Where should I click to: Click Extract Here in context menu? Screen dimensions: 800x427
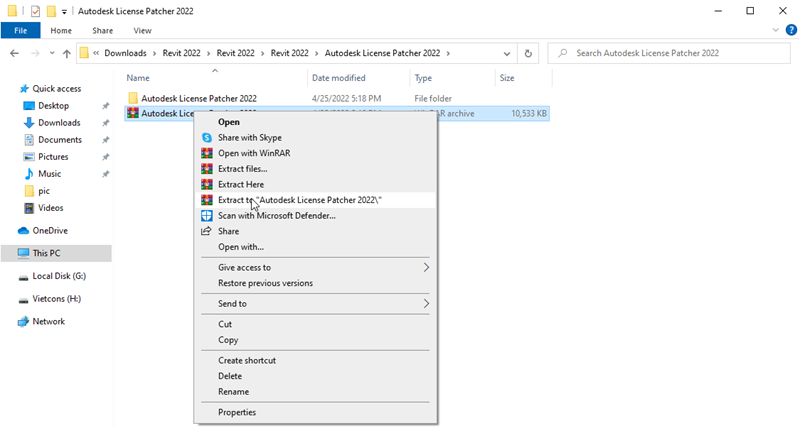coord(241,184)
